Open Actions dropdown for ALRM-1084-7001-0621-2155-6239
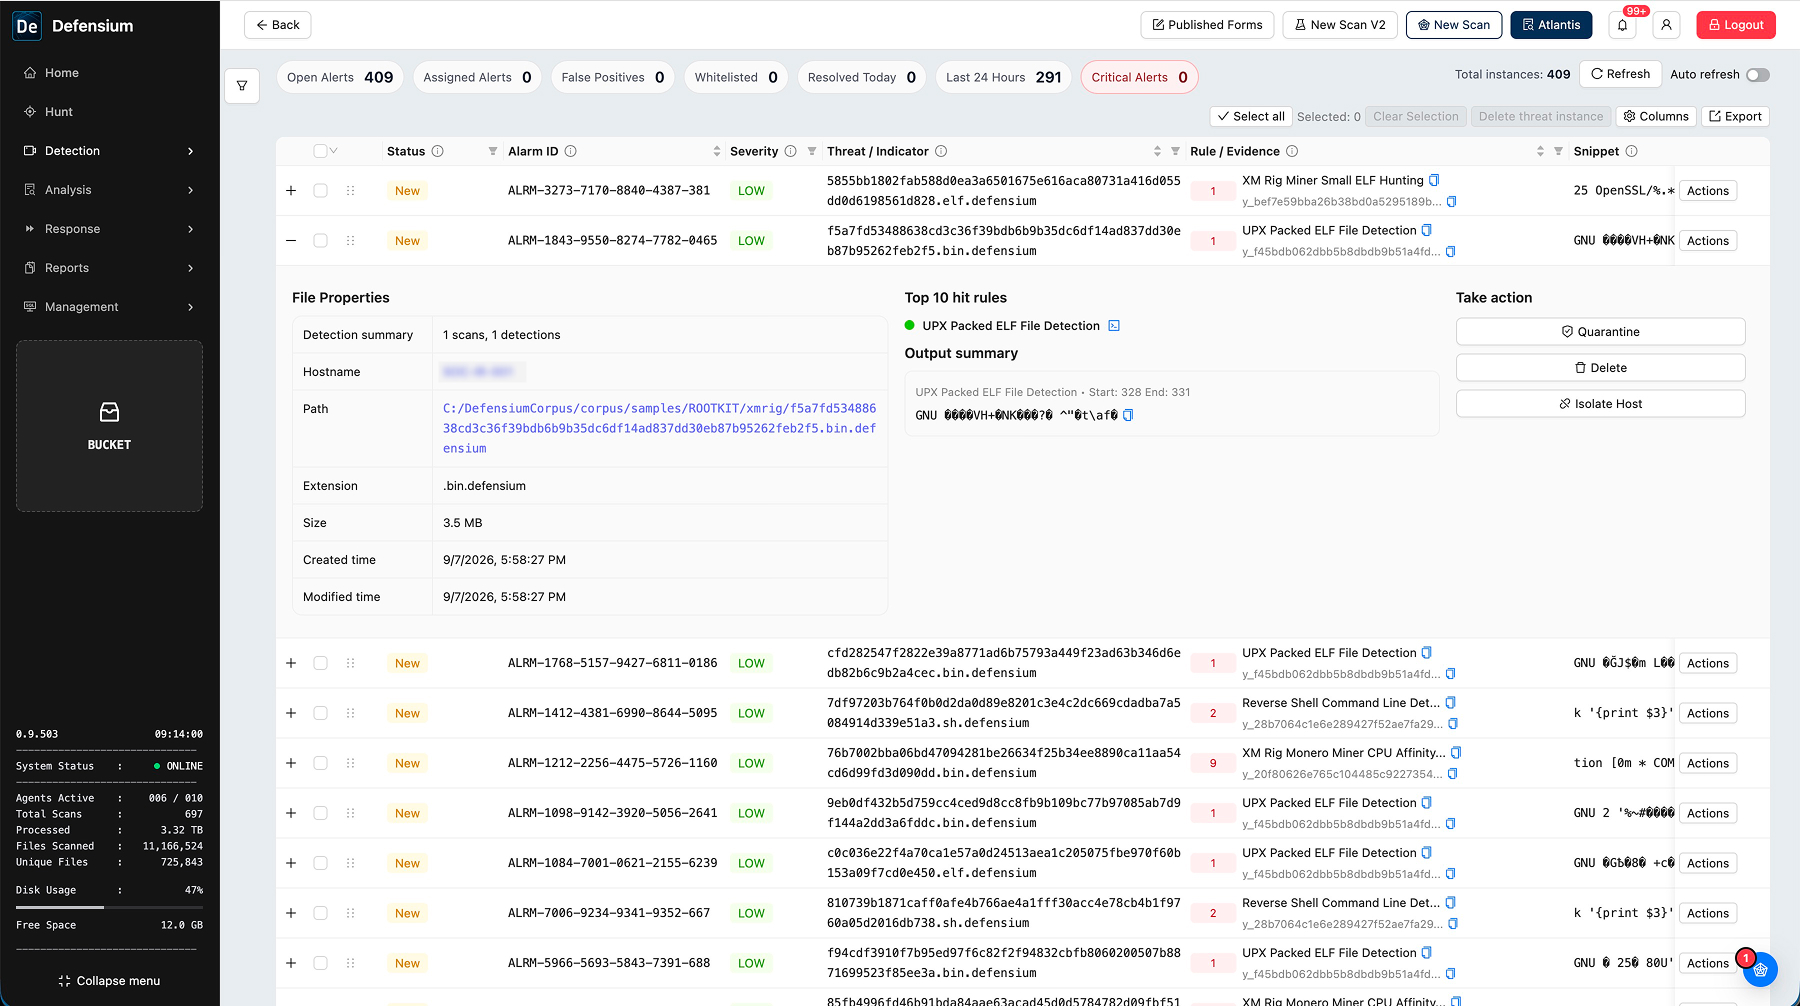Viewport: 1800px width, 1006px height. [x=1707, y=863]
